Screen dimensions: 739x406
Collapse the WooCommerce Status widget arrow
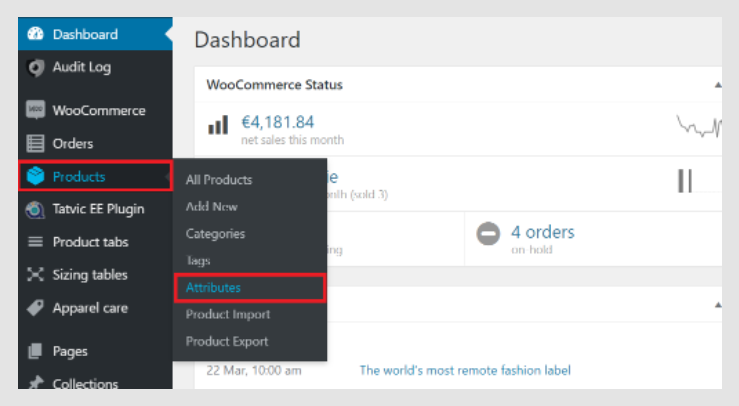tap(718, 85)
